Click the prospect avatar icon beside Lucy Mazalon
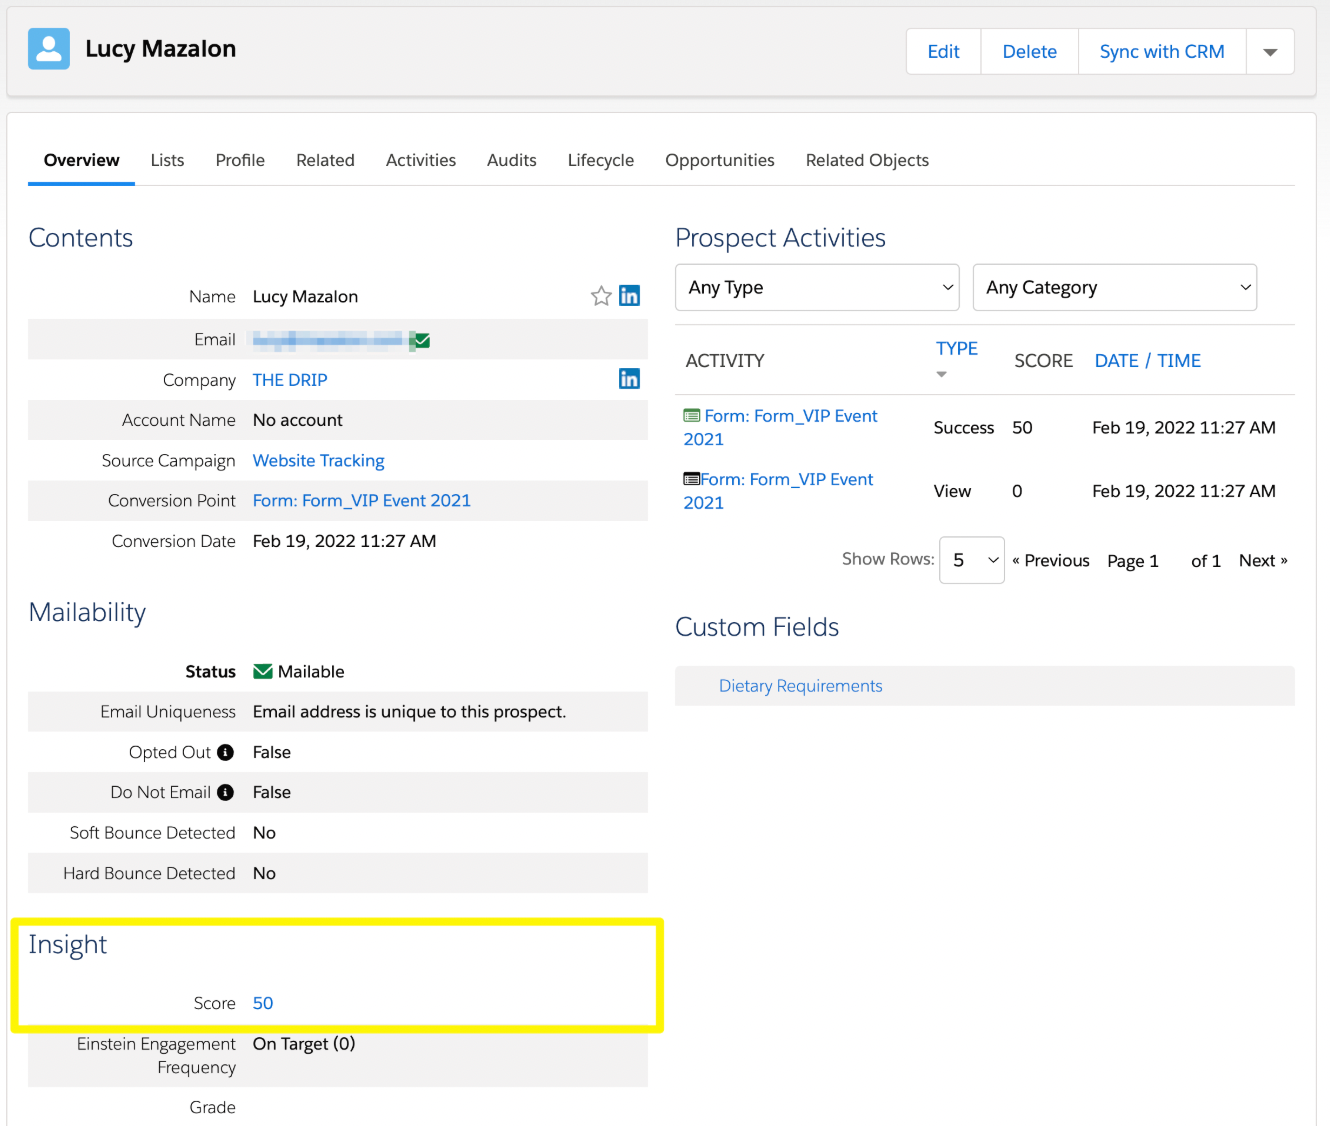The width and height of the screenshot is (1330, 1126). 49,49
